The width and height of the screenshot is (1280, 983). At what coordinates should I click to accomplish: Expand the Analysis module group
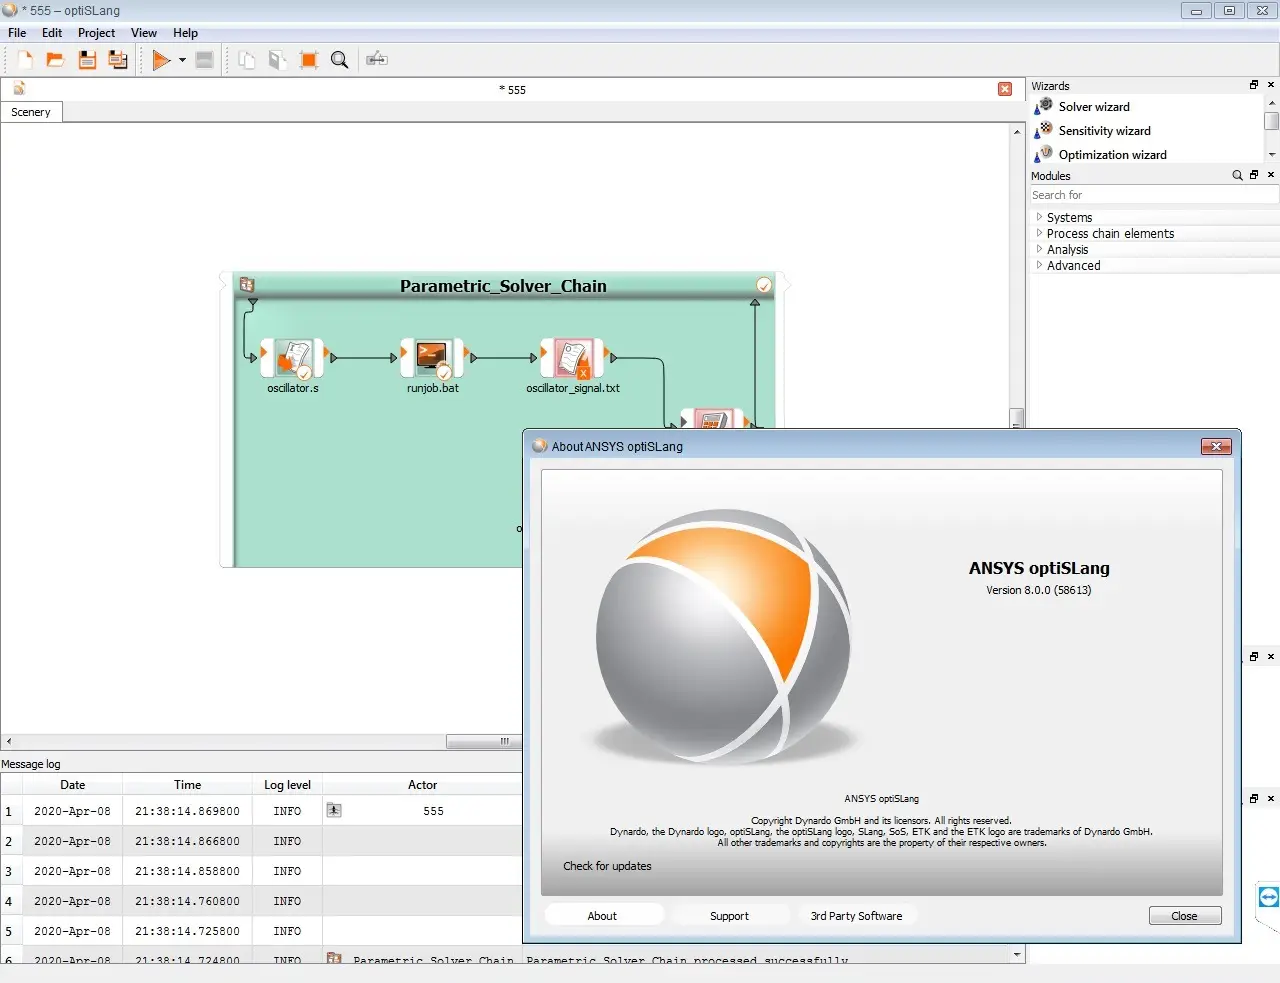click(x=1039, y=249)
